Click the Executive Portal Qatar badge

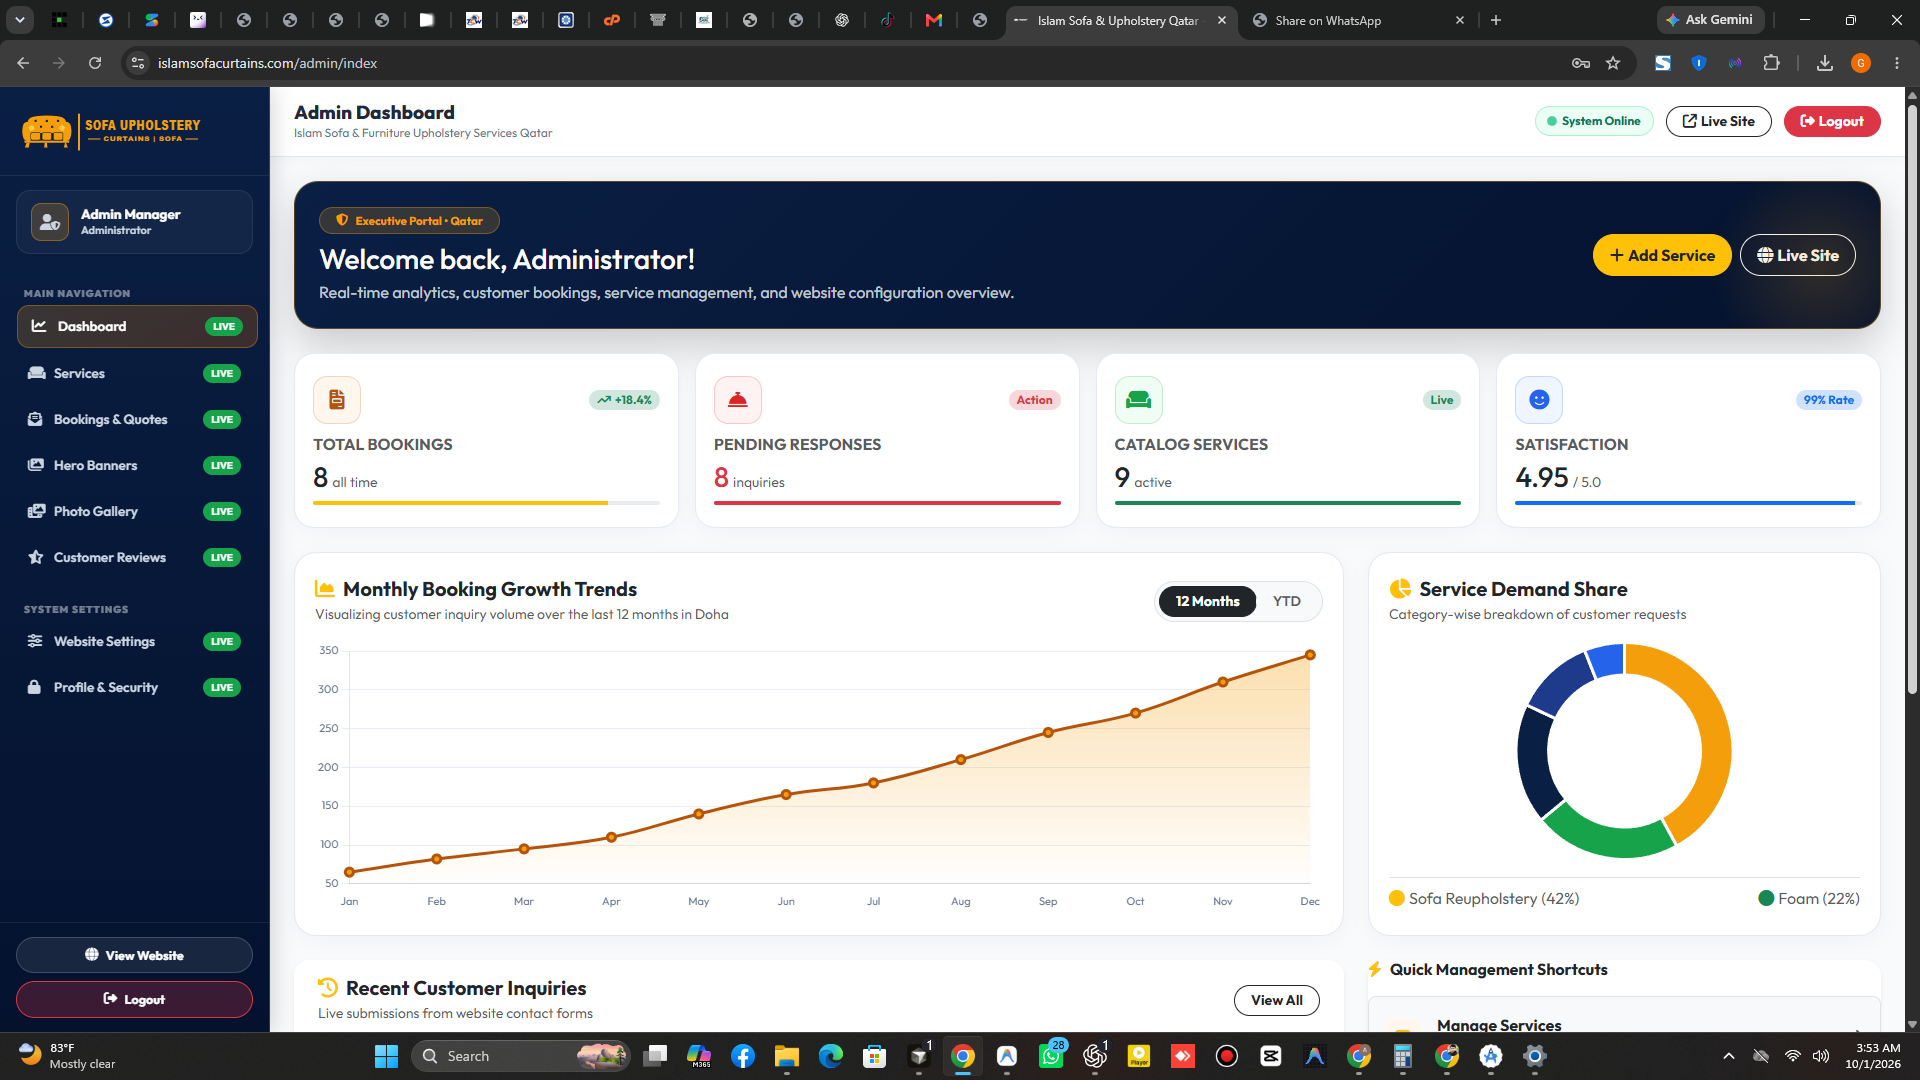coord(409,221)
